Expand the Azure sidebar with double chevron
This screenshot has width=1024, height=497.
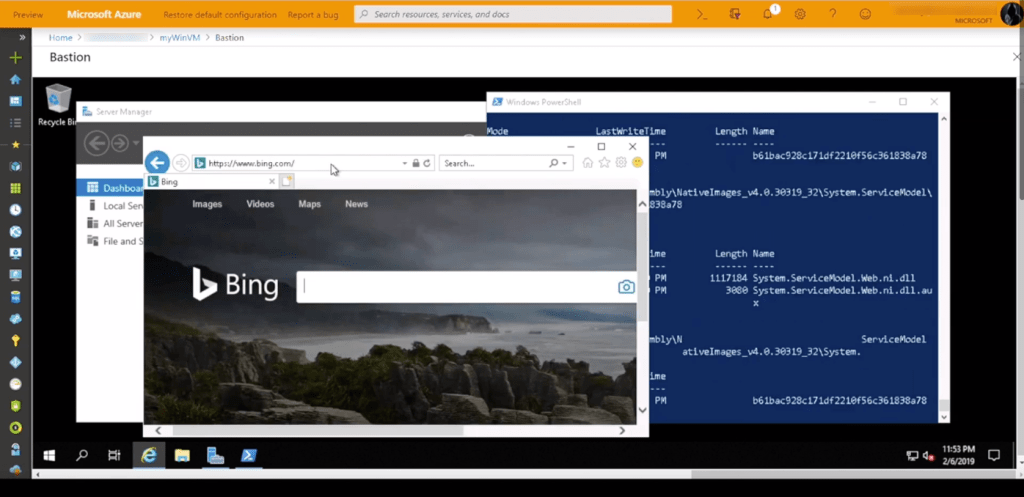(22, 38)
